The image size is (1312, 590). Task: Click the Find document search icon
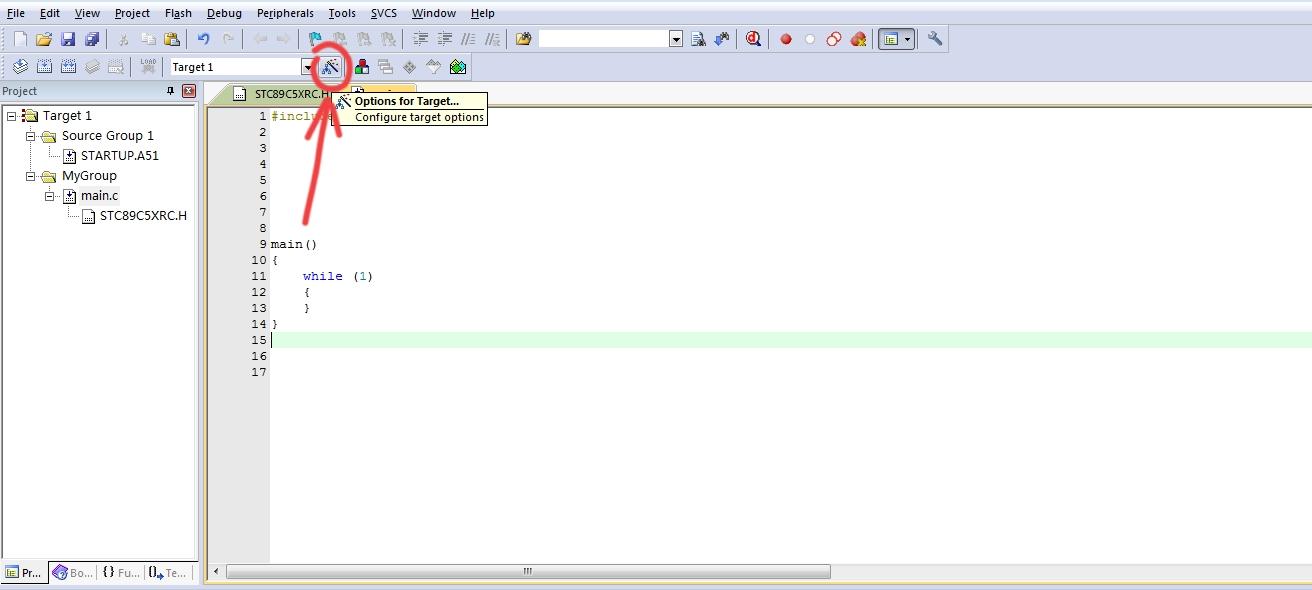click(698, 39)
